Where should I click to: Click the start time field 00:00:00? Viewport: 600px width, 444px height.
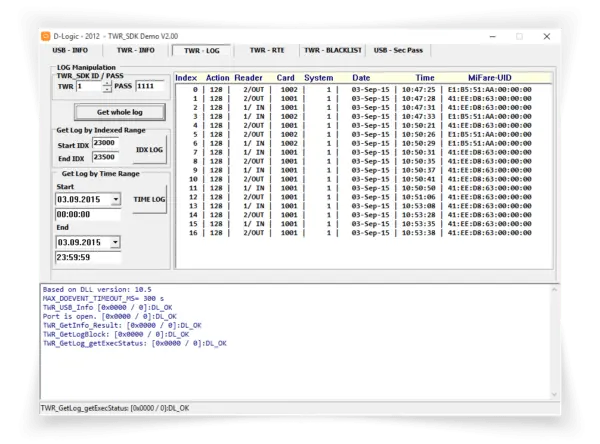[x=88, y=214]
